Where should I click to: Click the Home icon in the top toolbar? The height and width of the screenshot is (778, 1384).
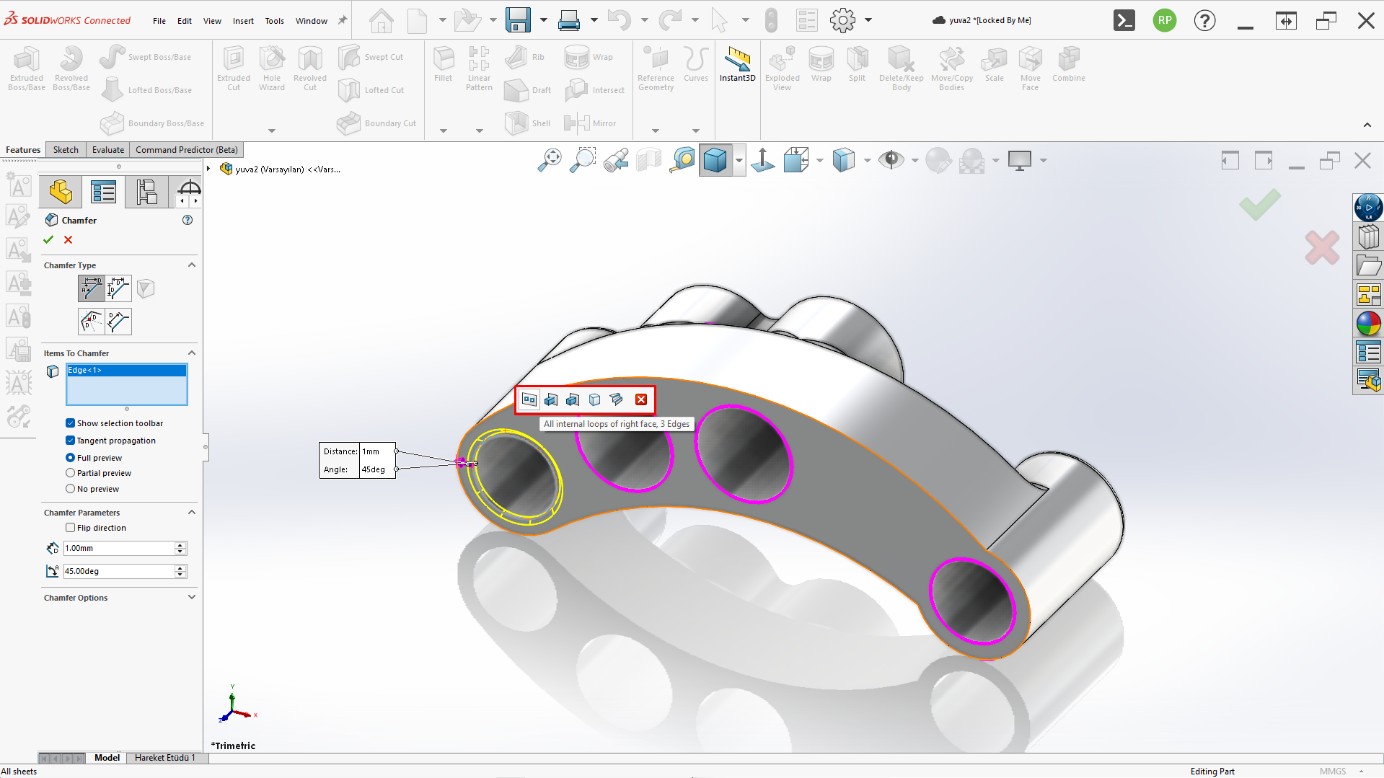point(381,20)
